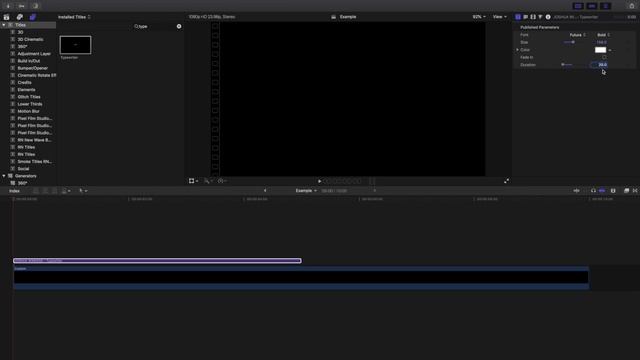Toggle the inspector panel layout button
Screen dimensions: 640x360
pos(606,6)
